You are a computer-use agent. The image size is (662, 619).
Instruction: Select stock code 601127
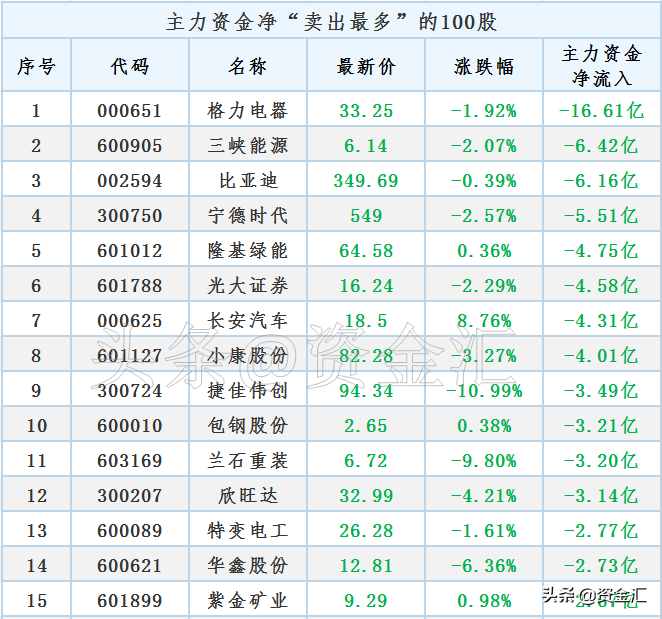130,356
